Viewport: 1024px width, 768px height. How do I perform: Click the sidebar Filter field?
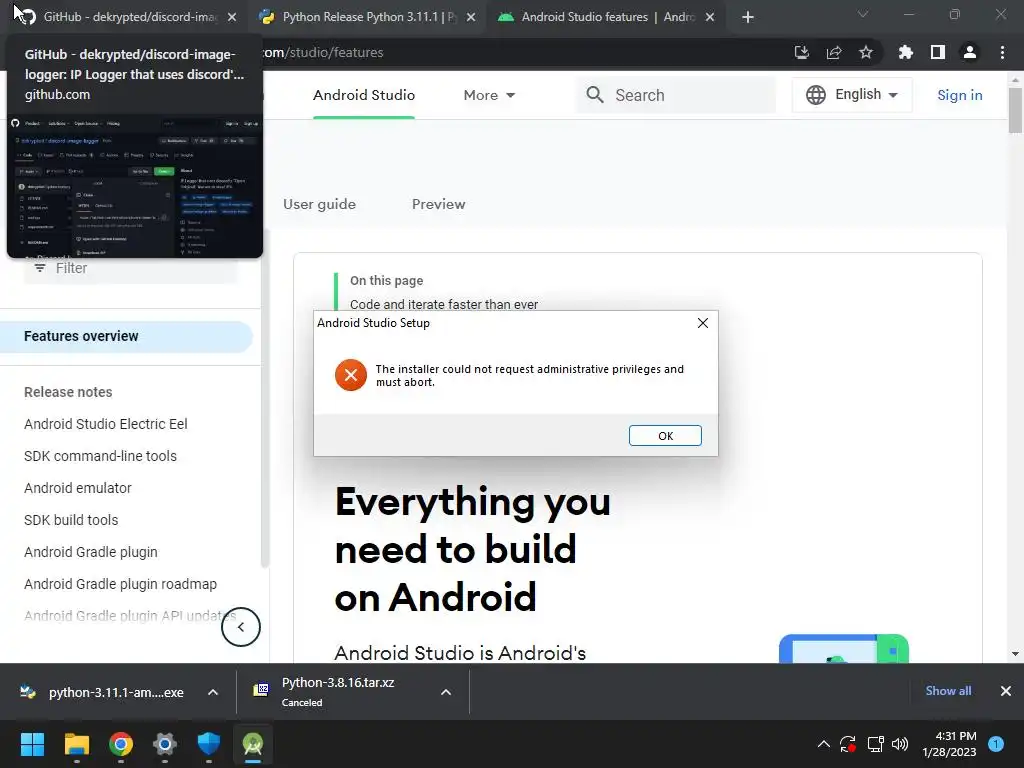pos(131,268)
